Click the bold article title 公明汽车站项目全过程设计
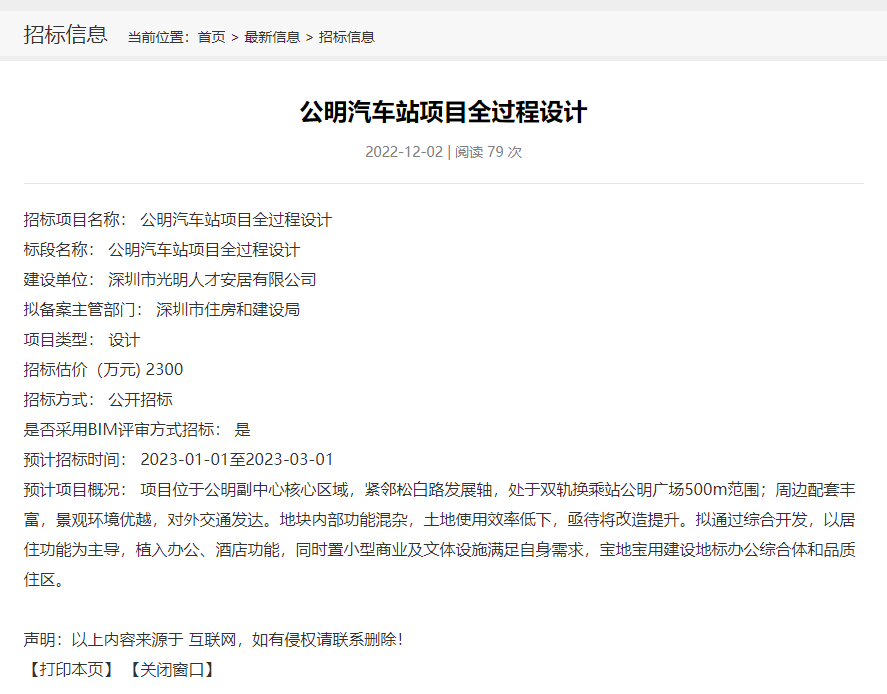 click(x=443, y=112)
